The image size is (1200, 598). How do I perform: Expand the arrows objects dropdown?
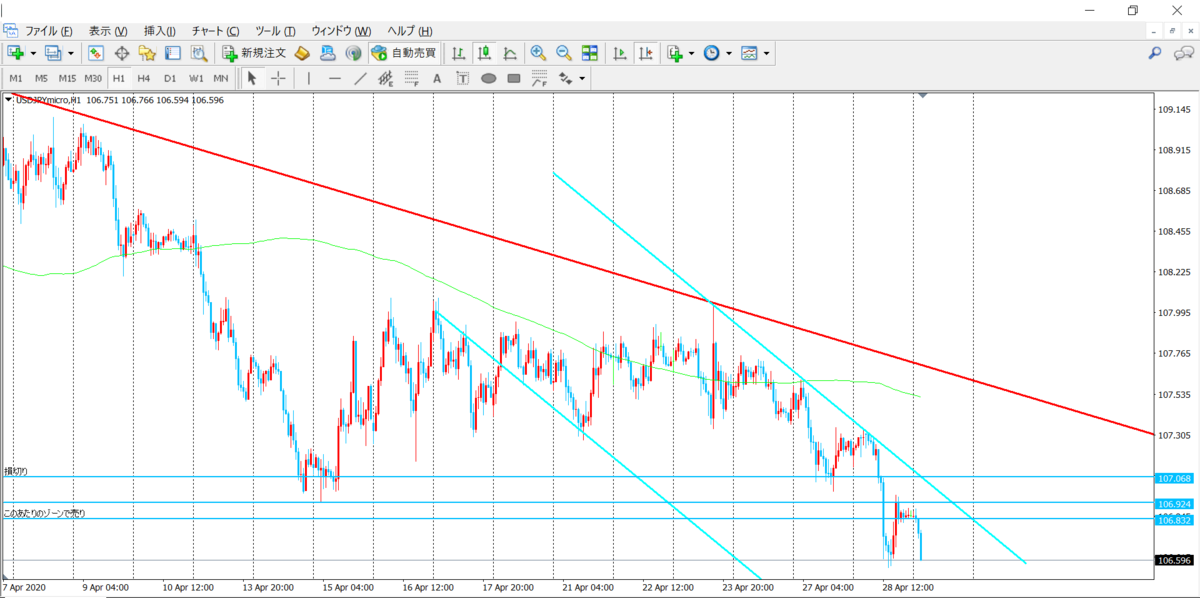(581, 78)
